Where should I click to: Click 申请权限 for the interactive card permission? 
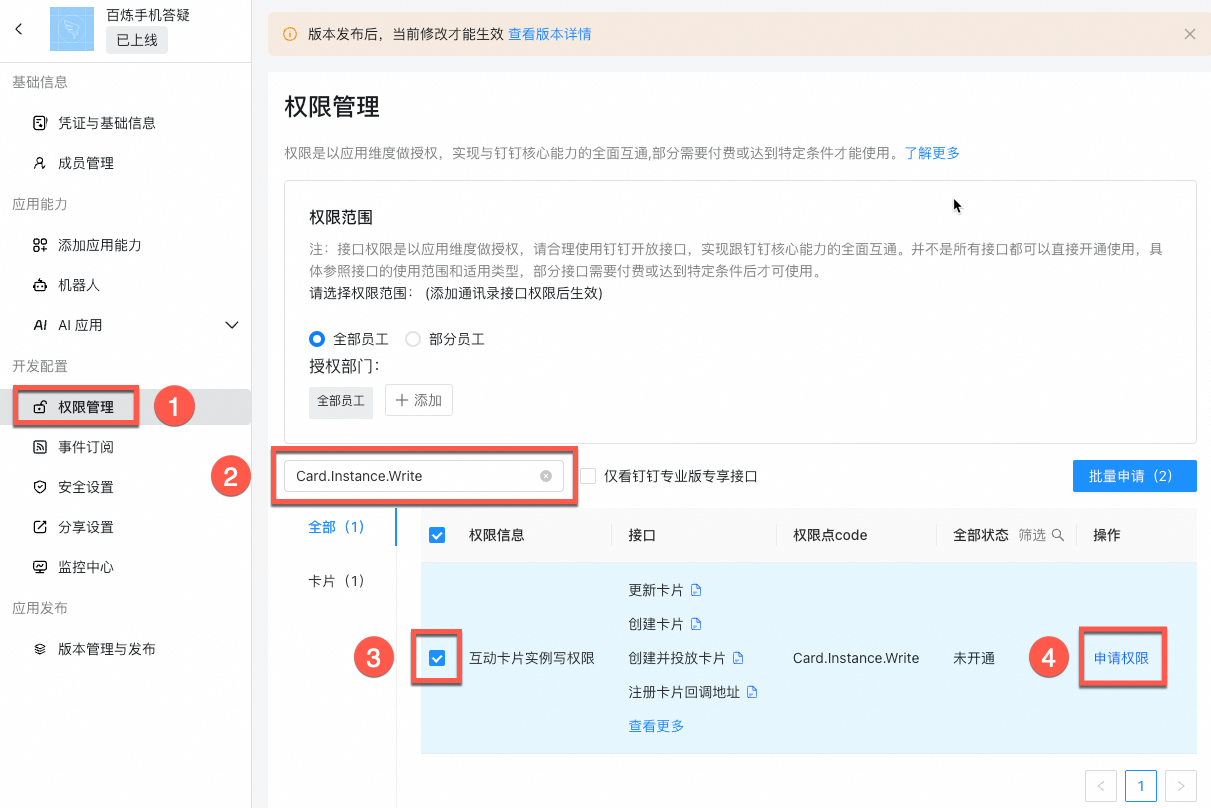pyautogui.click(x=1122, y=658)
